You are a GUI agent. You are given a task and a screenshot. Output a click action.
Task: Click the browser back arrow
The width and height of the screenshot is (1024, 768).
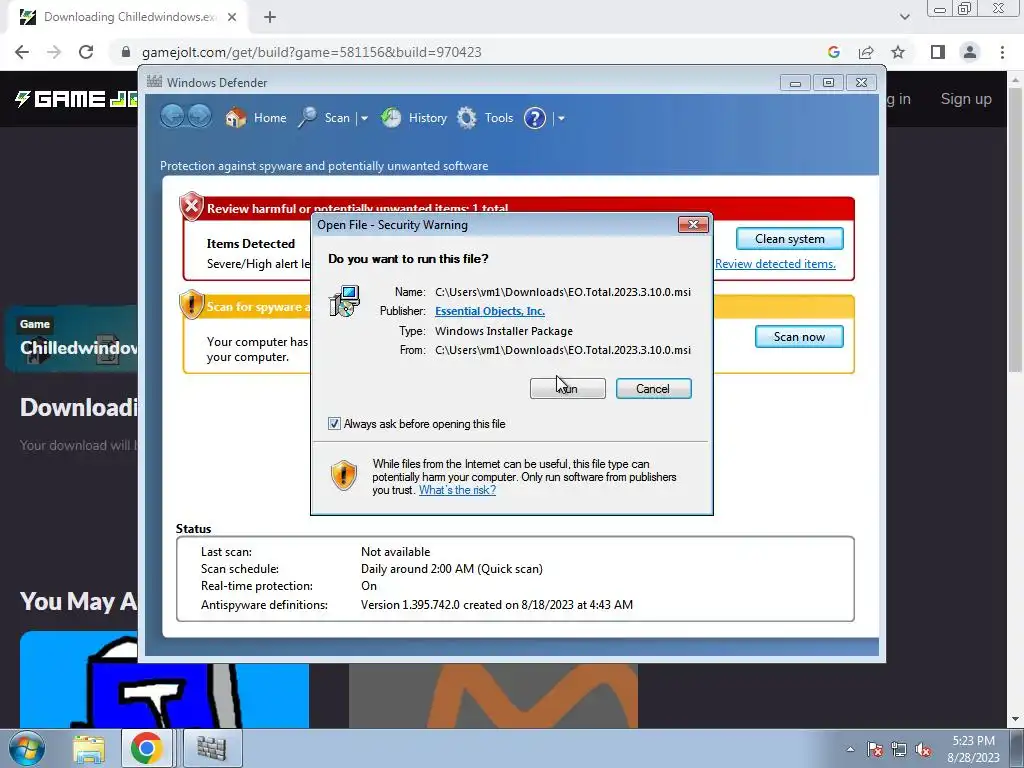[22, 52]
